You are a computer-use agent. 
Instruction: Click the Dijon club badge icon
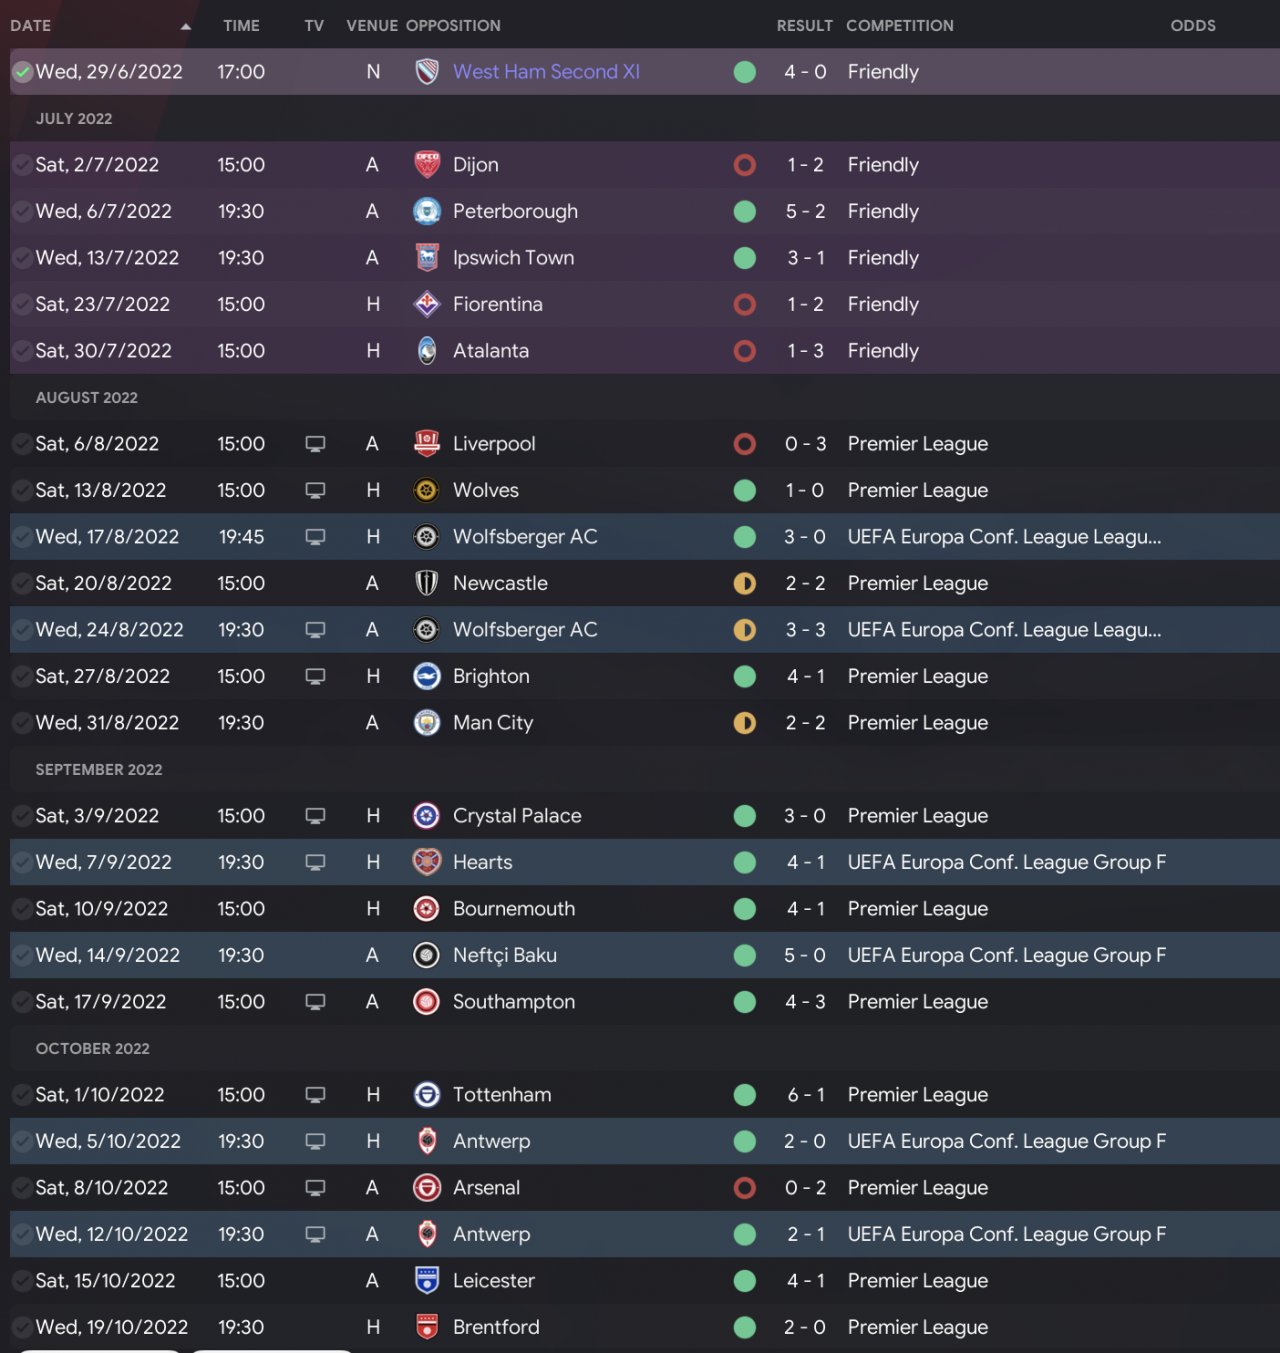point(427,165)
